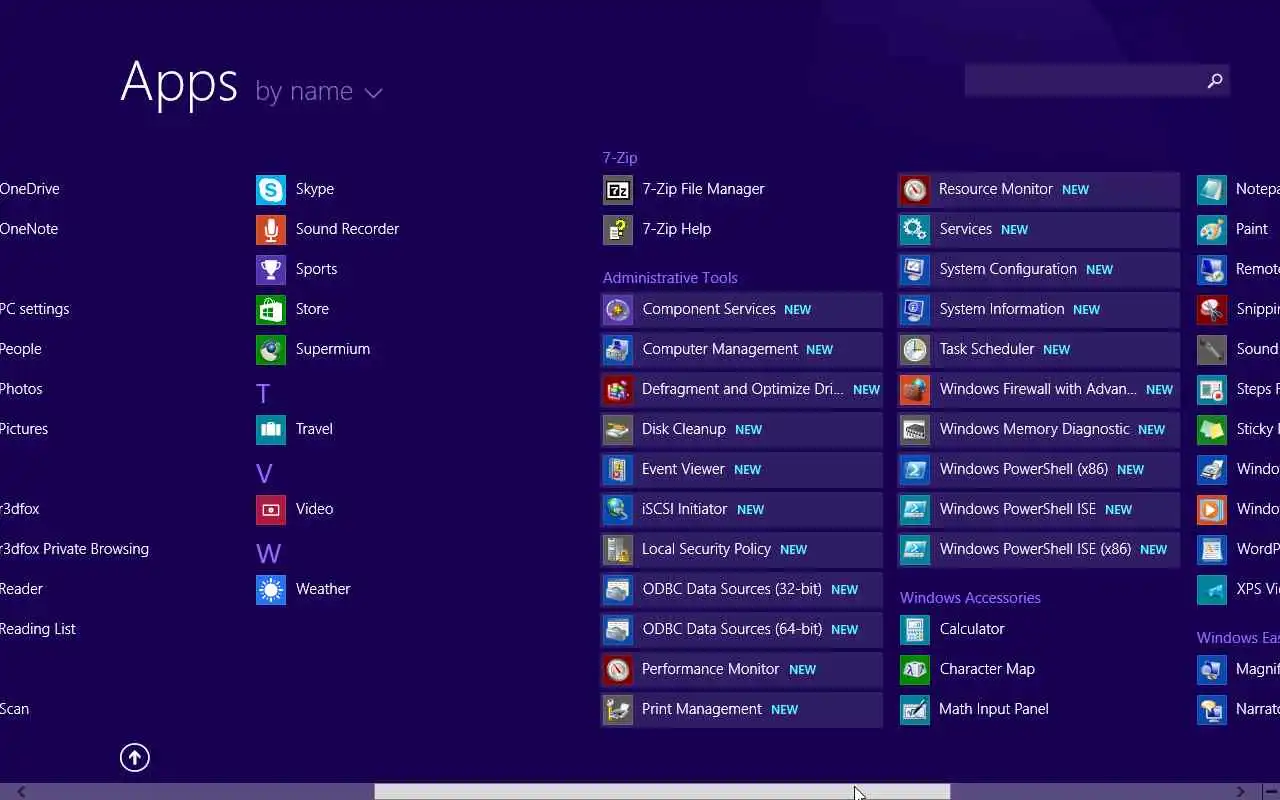Open Task Scheduler clock icon
This screenshot has height=800, width=1280.
[915, 349]
